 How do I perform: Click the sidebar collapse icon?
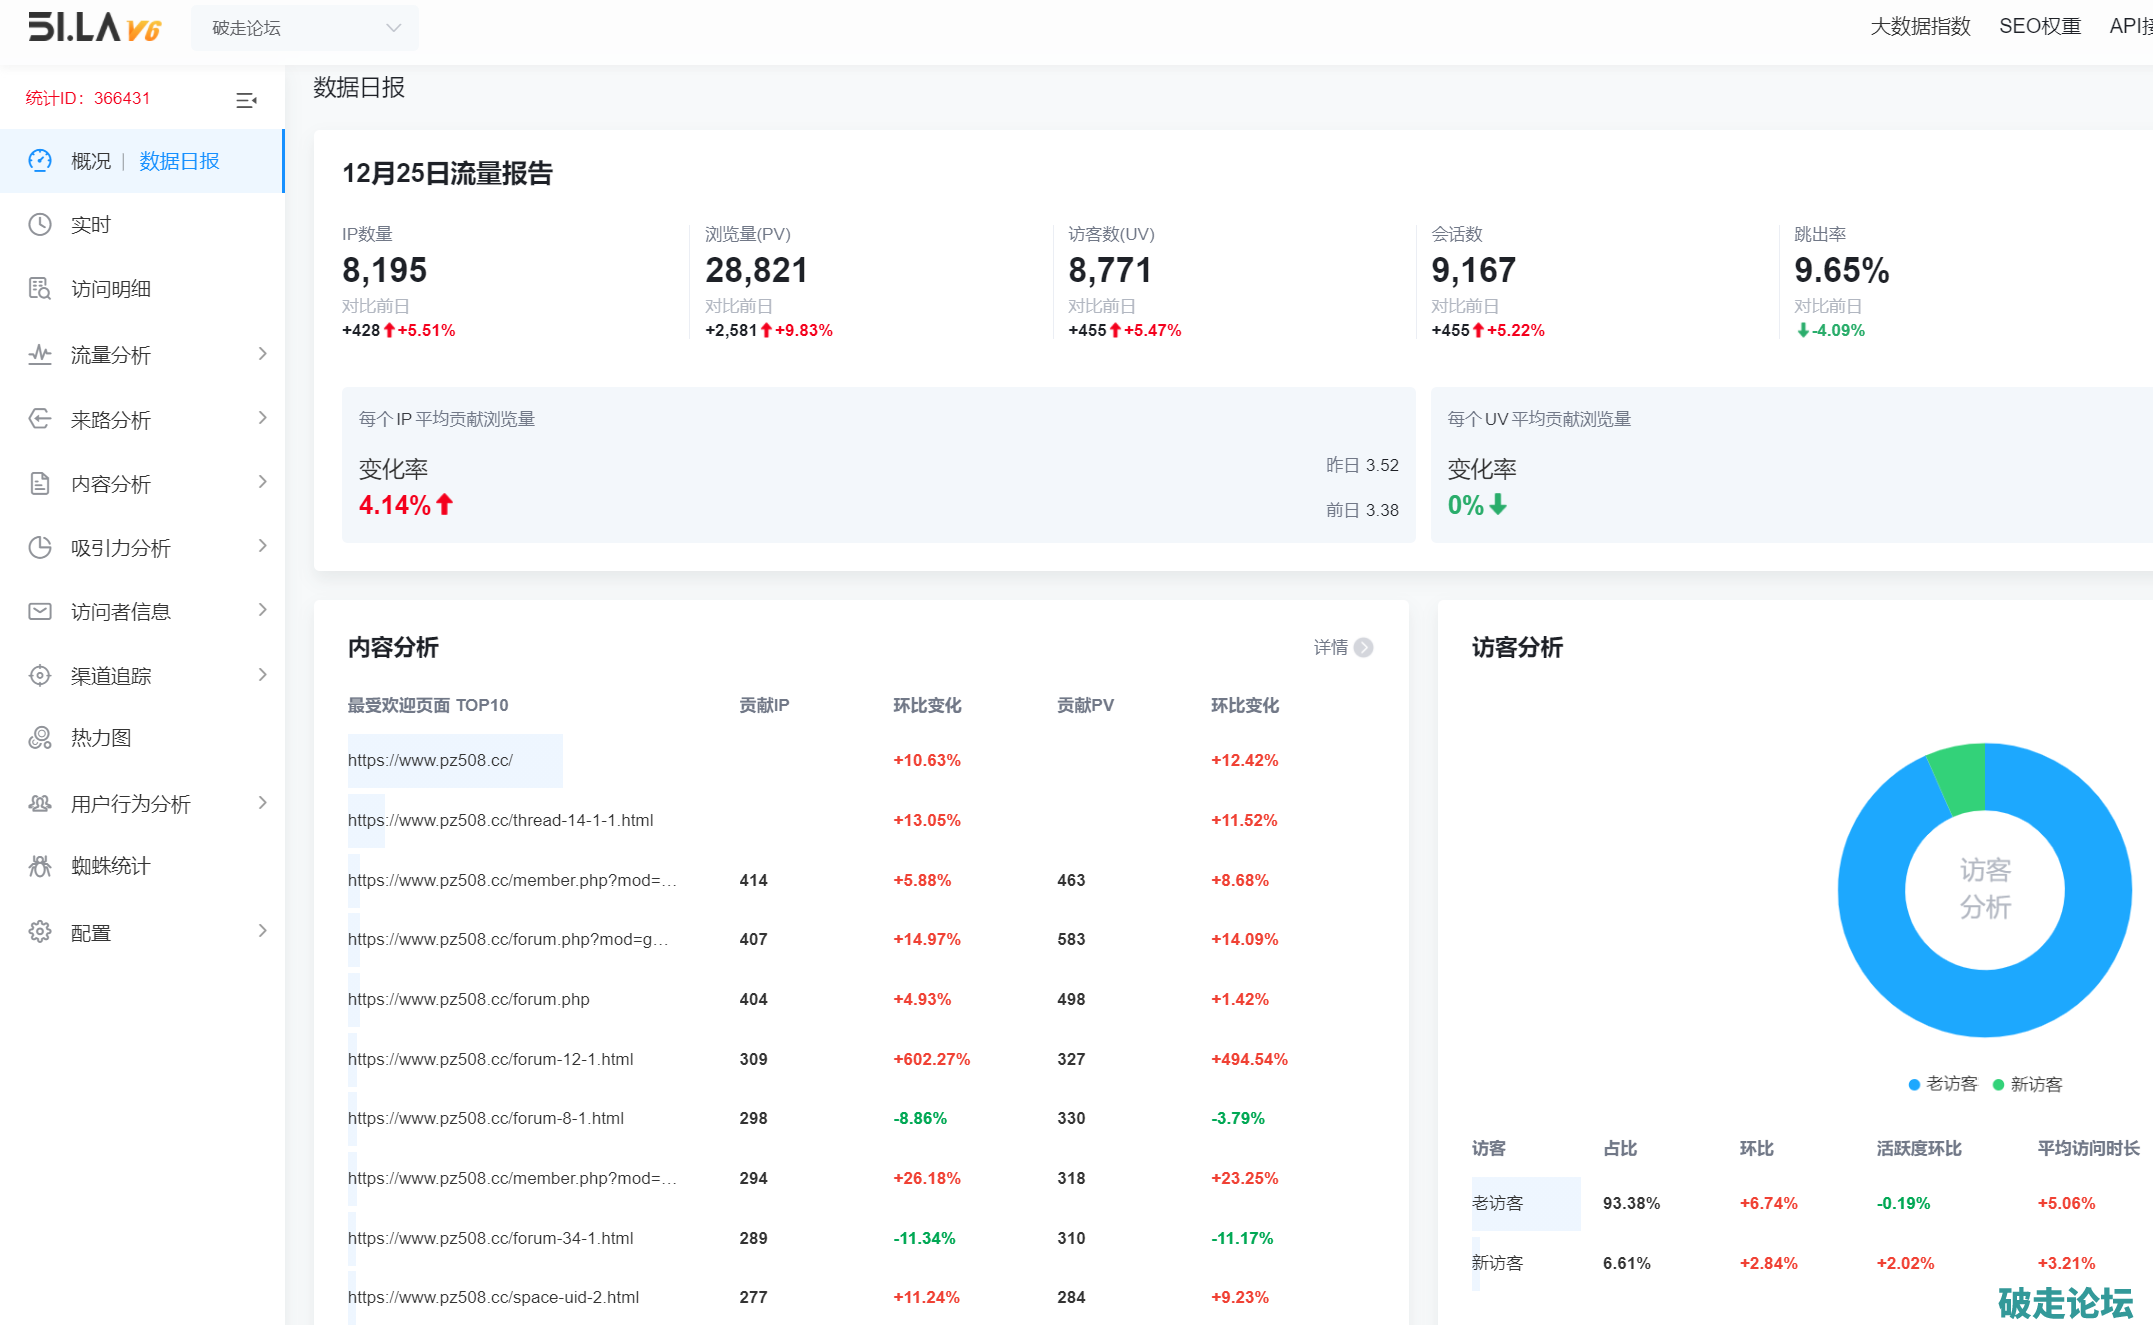[246, 100]
